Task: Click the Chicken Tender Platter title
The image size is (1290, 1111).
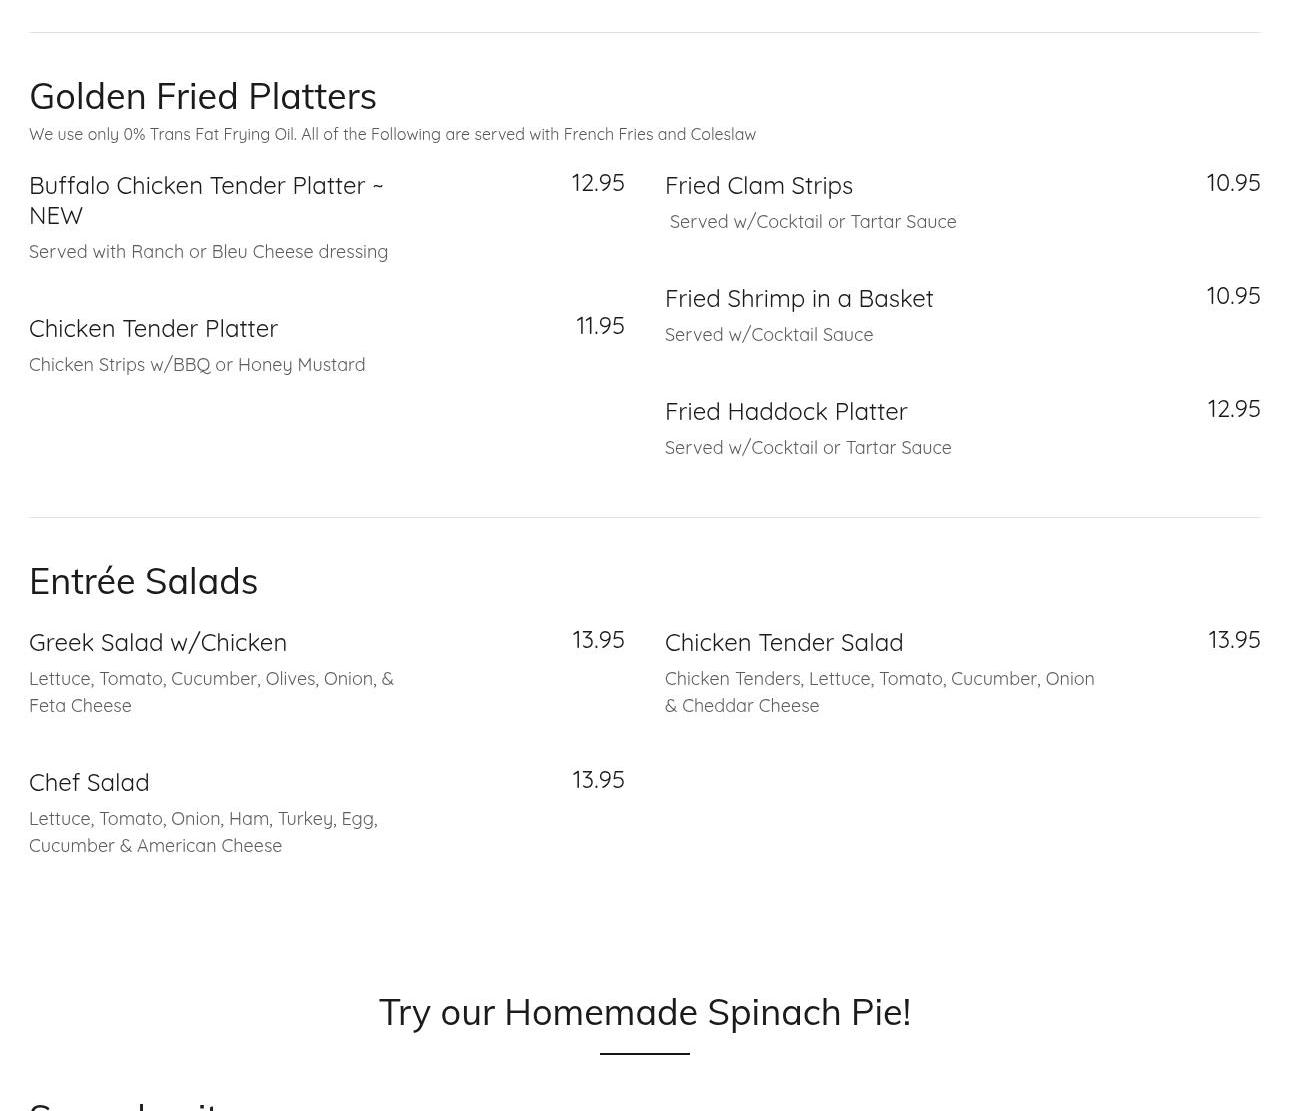Action: point(153,329)
